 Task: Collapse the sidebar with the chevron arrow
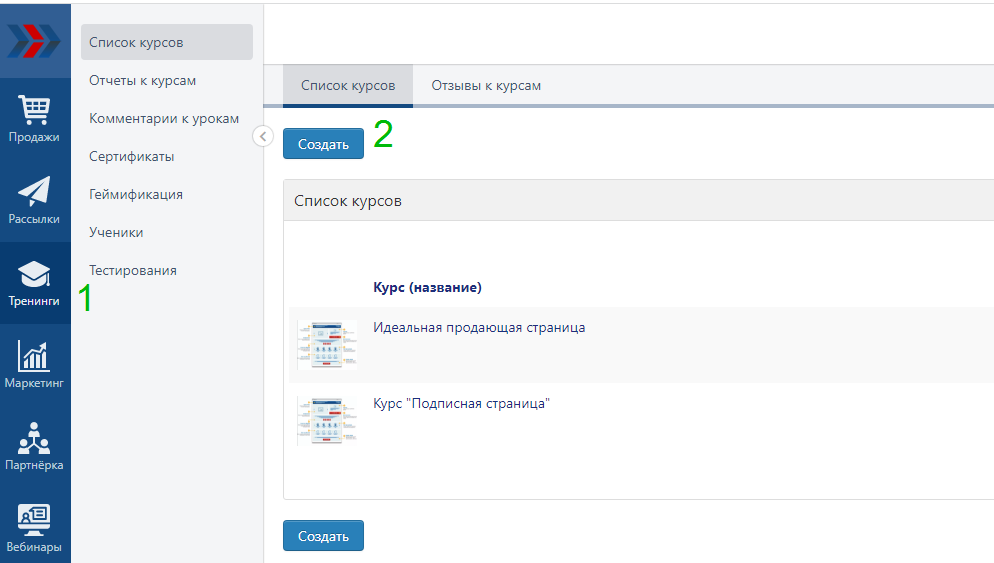[x=263, y=136]
